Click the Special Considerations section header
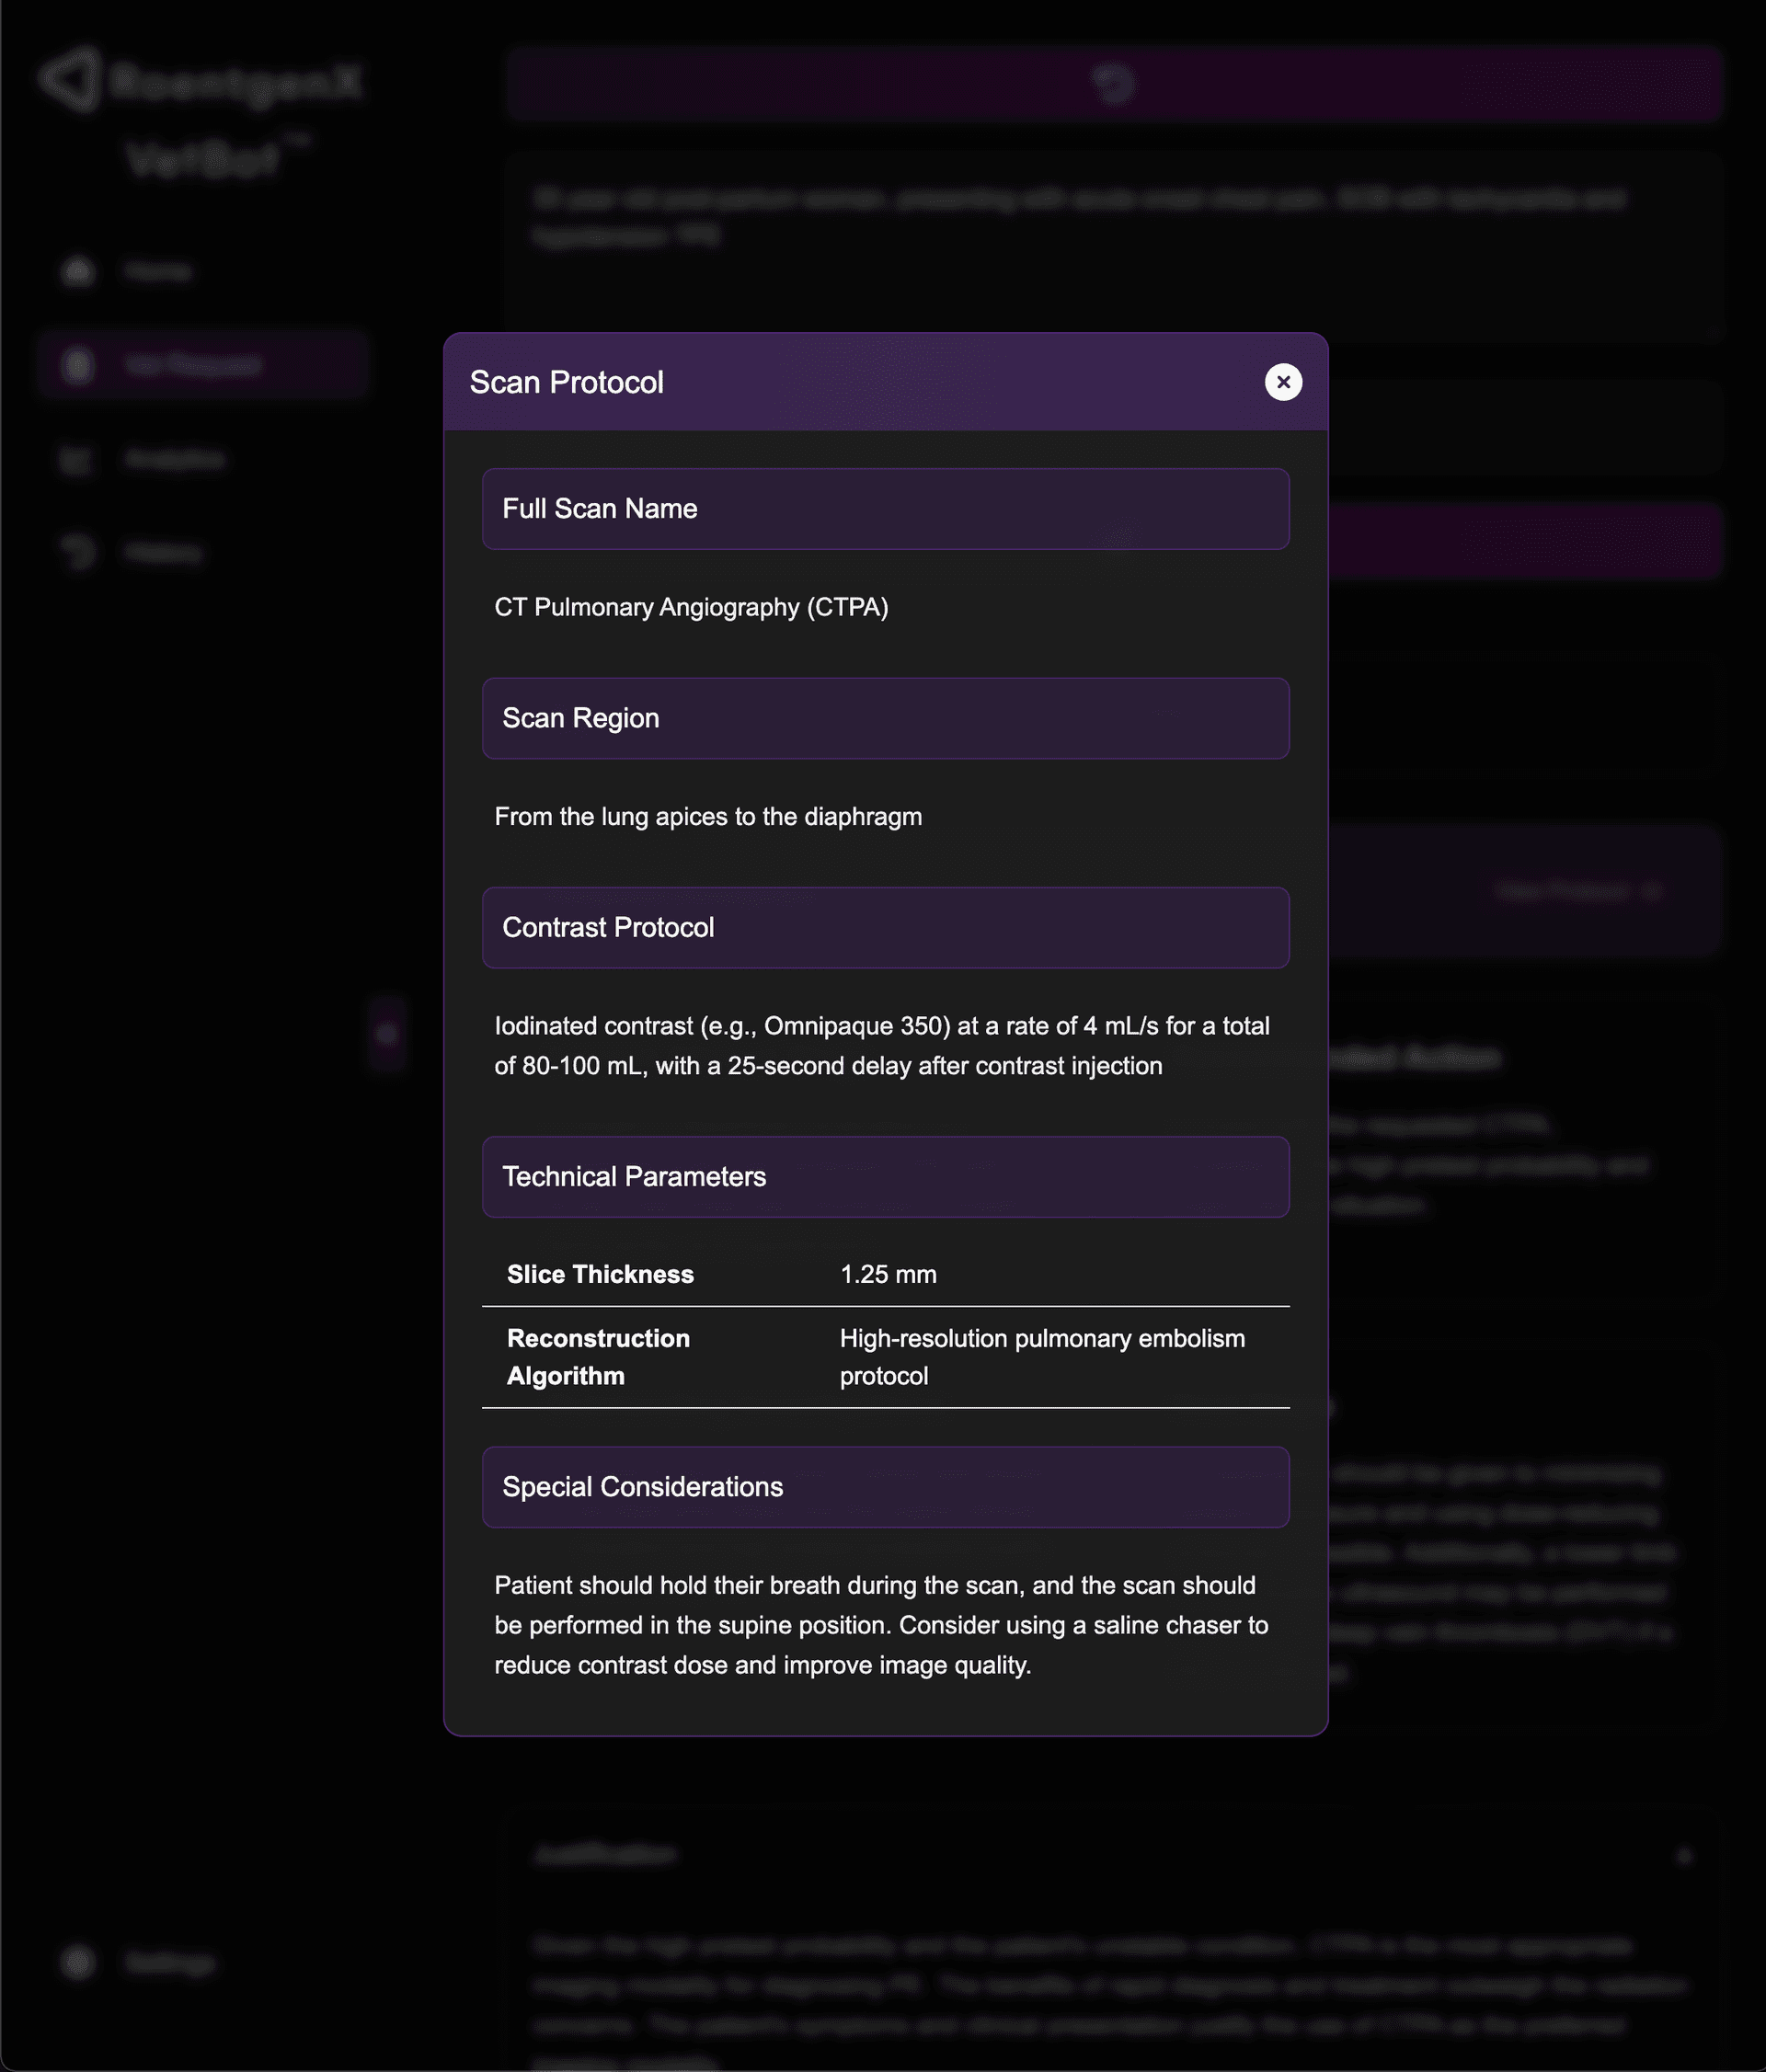This screenshot has width=1766, height=2072. coord(885,1486)
